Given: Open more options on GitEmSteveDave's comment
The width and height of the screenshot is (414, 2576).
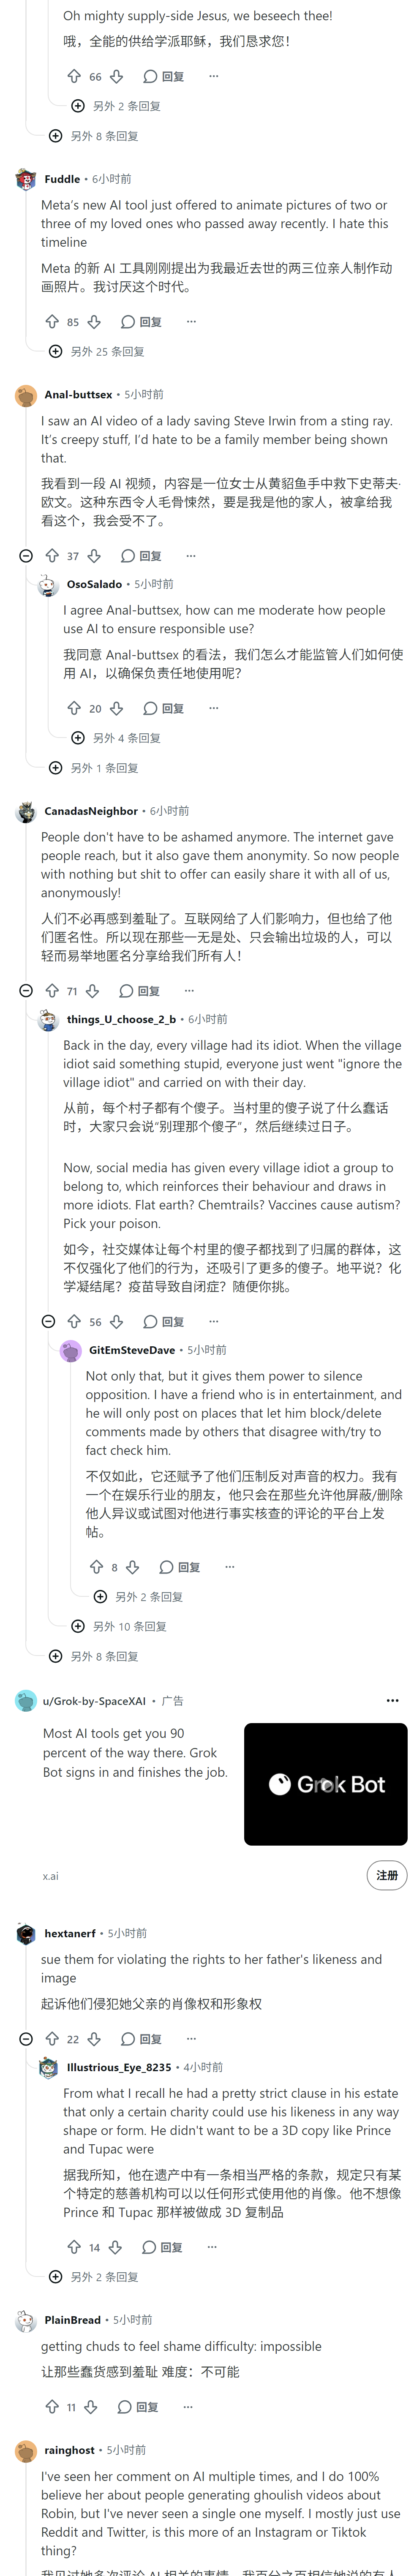Looking at the screenshot, I should (x=229, y=1567).
